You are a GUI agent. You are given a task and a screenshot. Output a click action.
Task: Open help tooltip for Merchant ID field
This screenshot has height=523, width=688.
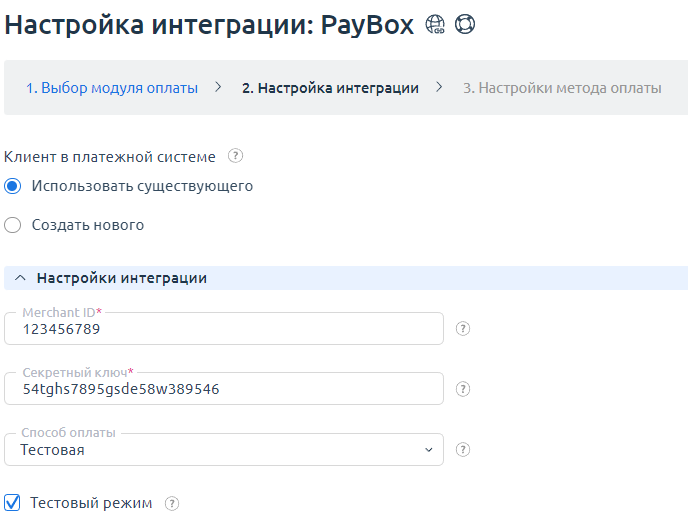point(463,329)
